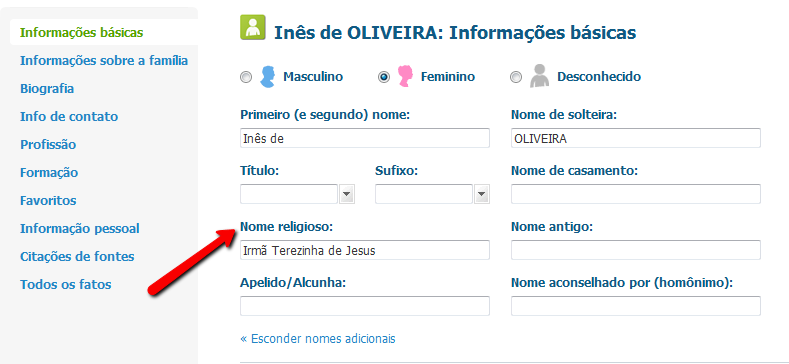The height and width of the screenshot is (364, 789).
Task: Select the Feminino radio button
Action: click(x=384, y=78)
